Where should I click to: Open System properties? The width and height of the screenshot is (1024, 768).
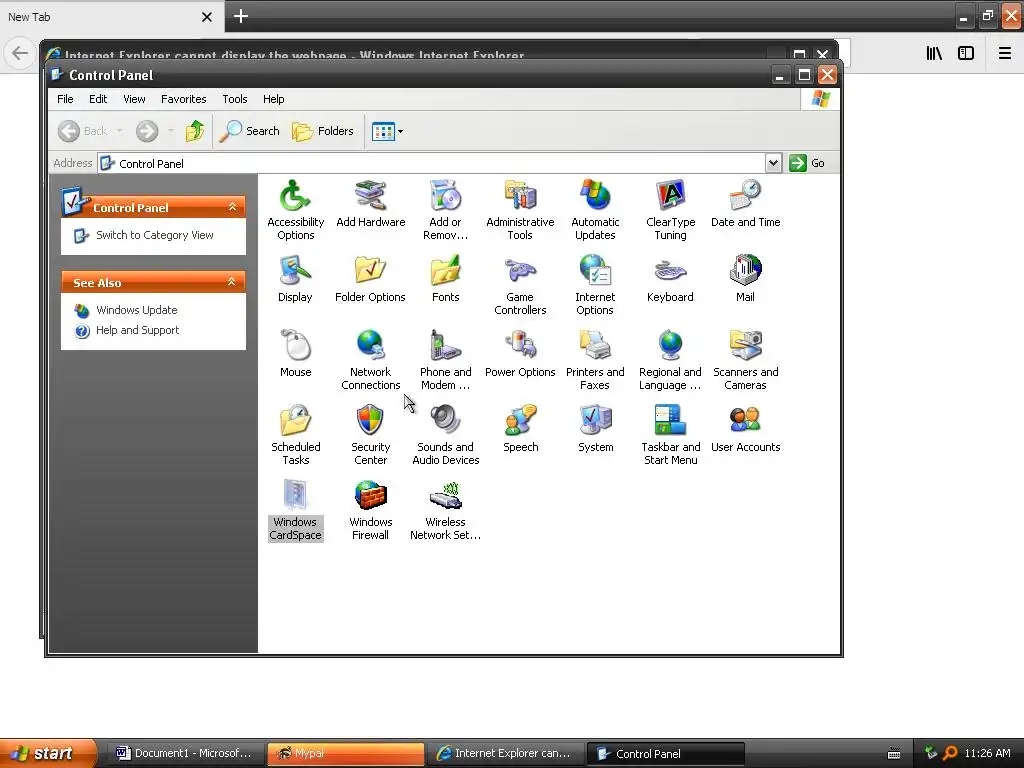595,429
